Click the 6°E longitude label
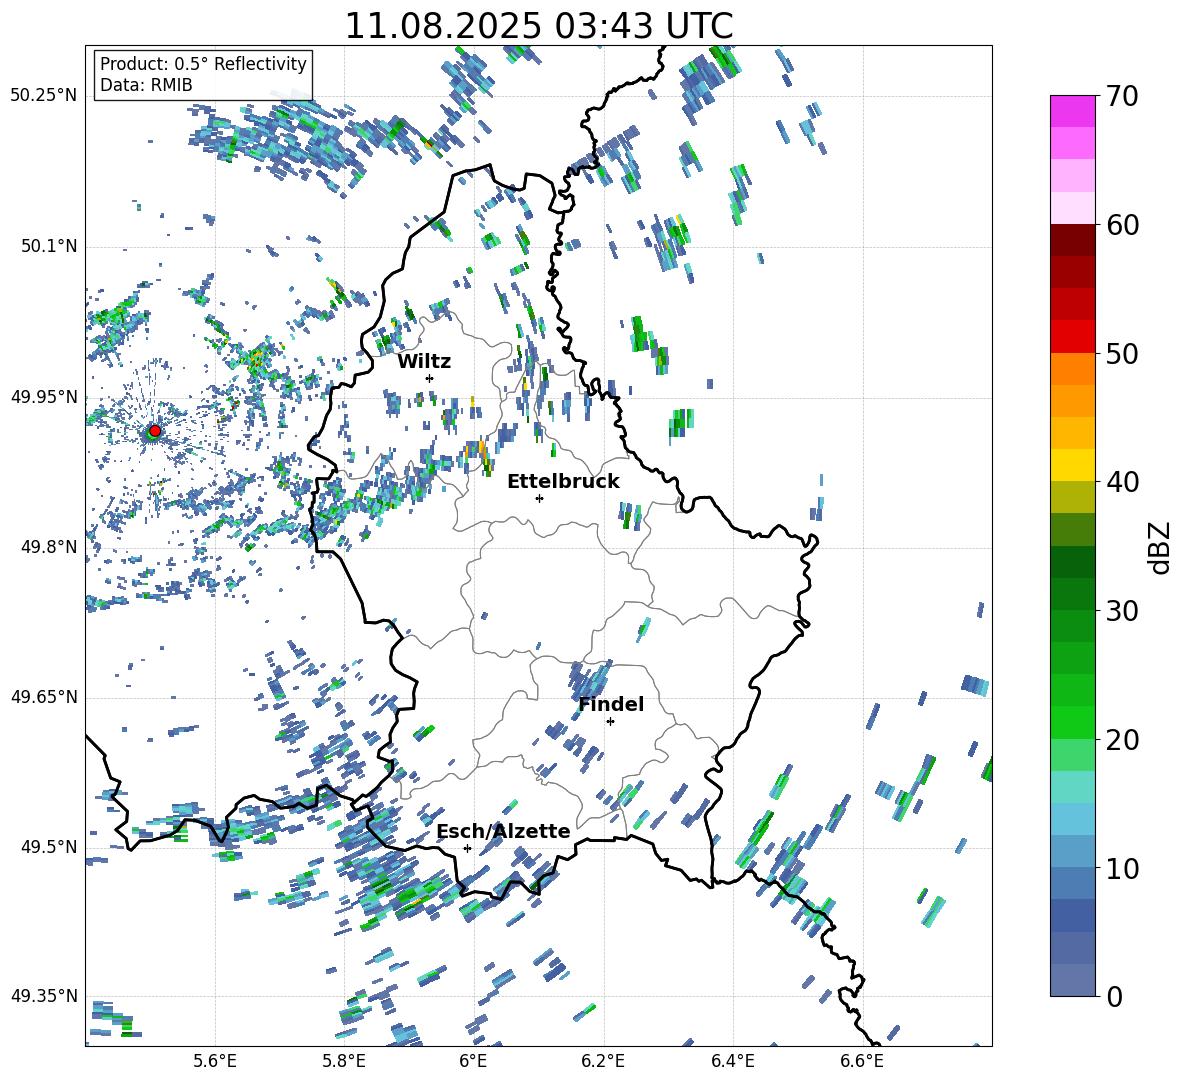This screenshot has height=1081, width=1184. 473,1062
